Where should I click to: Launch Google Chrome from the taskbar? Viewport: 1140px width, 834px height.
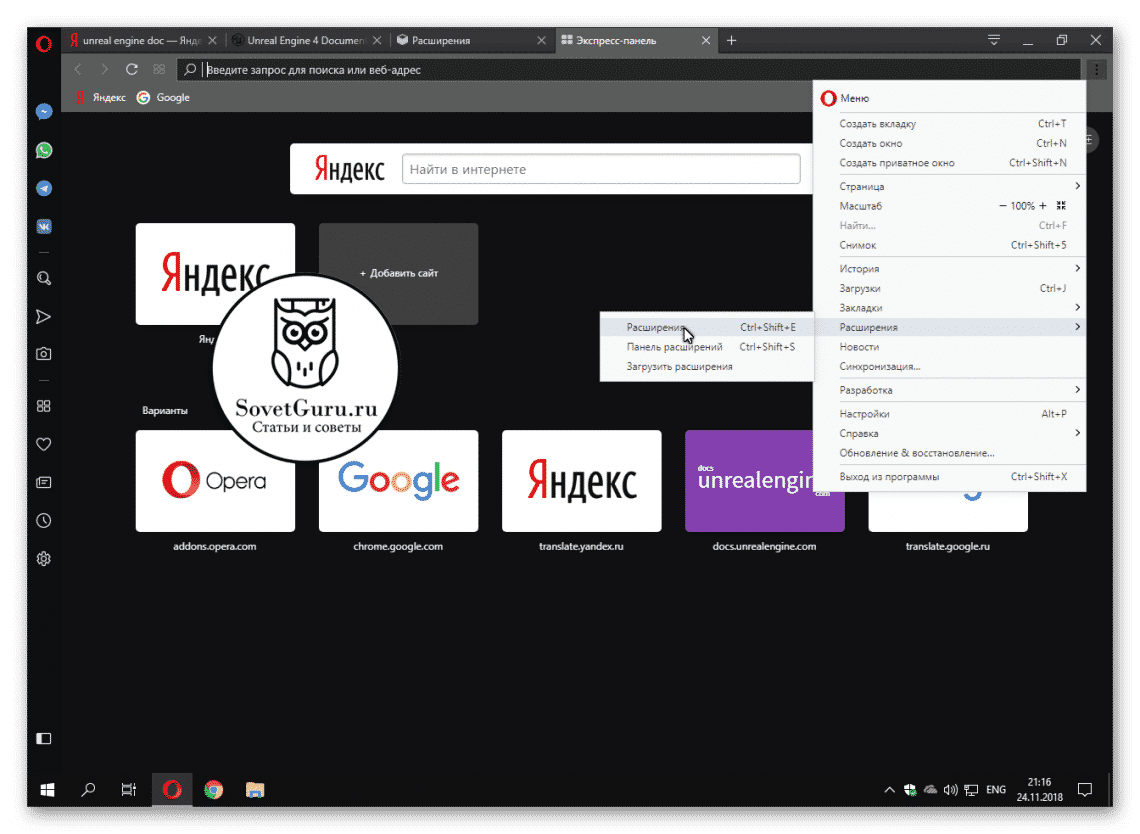(x=214, y=790)
